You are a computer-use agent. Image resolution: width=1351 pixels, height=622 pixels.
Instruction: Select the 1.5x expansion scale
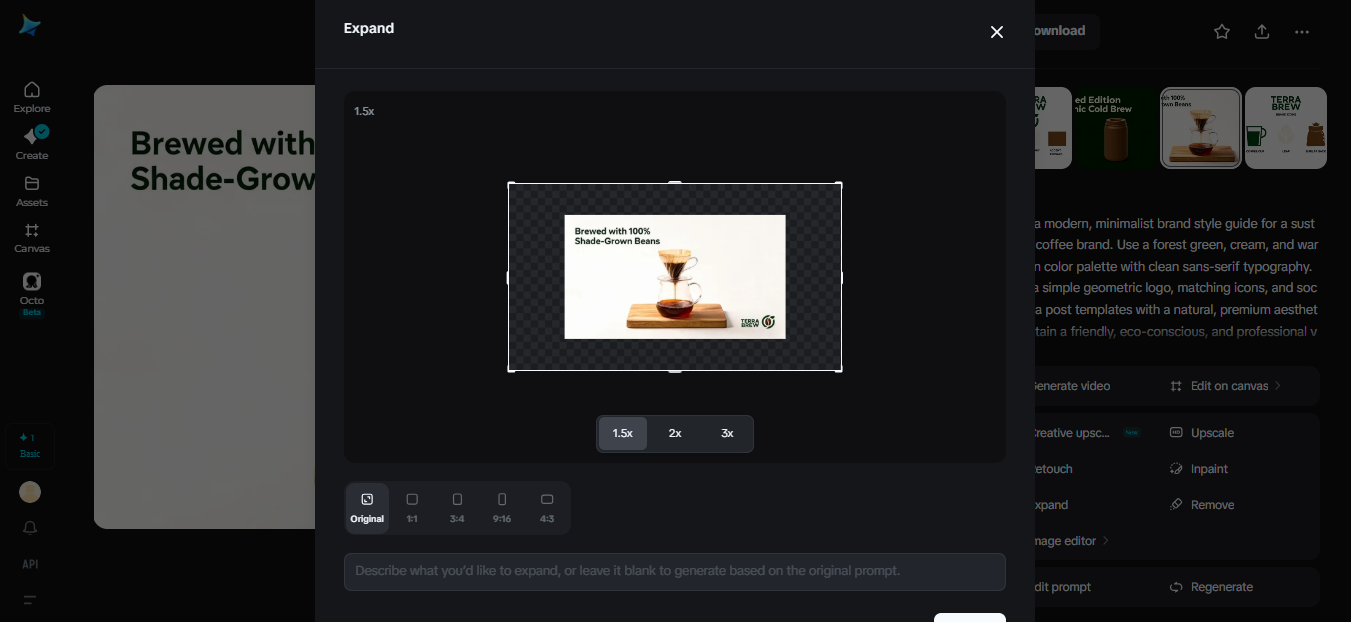pos(623,433)
